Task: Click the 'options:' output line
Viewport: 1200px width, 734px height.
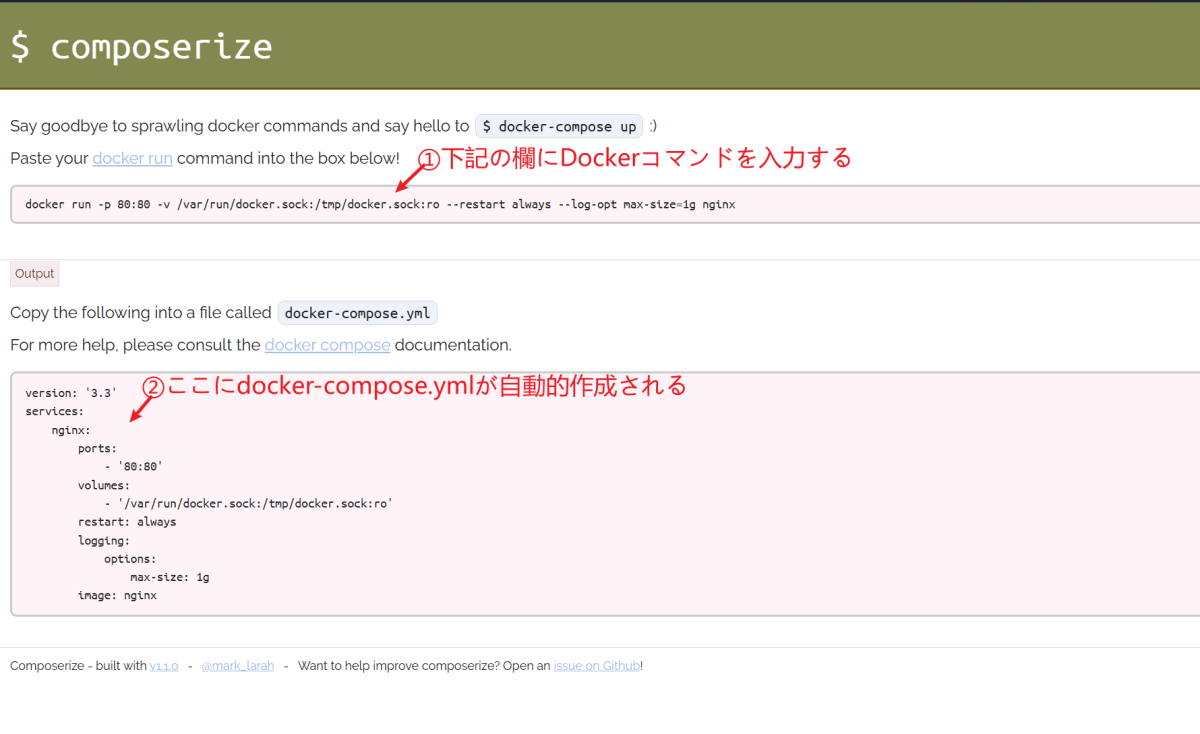Action: pos(130,559)
